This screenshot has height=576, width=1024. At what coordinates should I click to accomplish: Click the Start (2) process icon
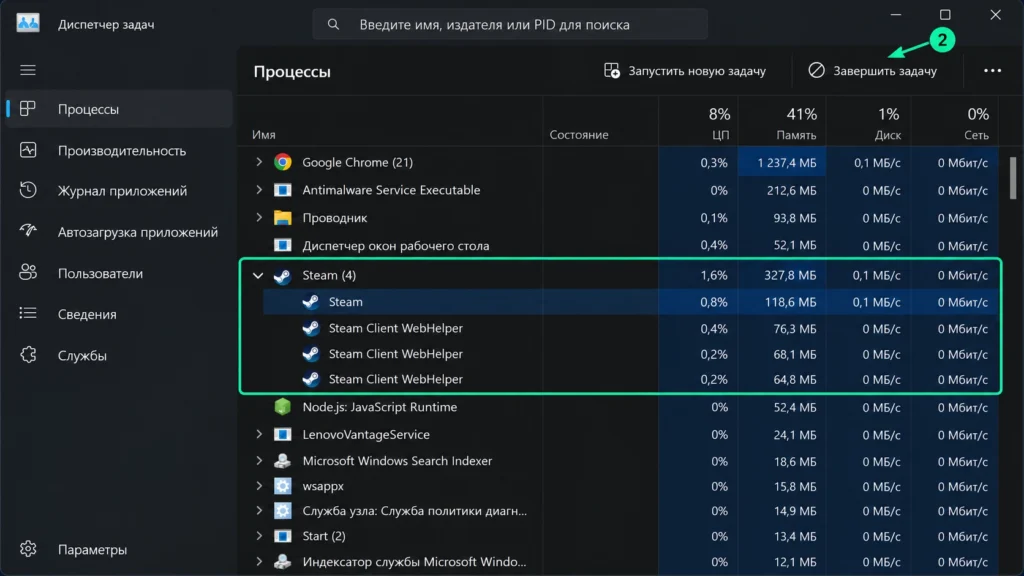point(283,536)
